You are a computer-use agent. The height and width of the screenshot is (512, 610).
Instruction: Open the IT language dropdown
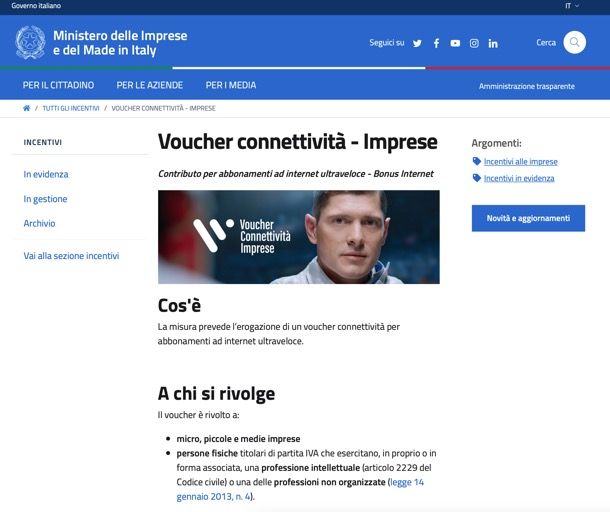pyautogui.click(x=571, y=6)
